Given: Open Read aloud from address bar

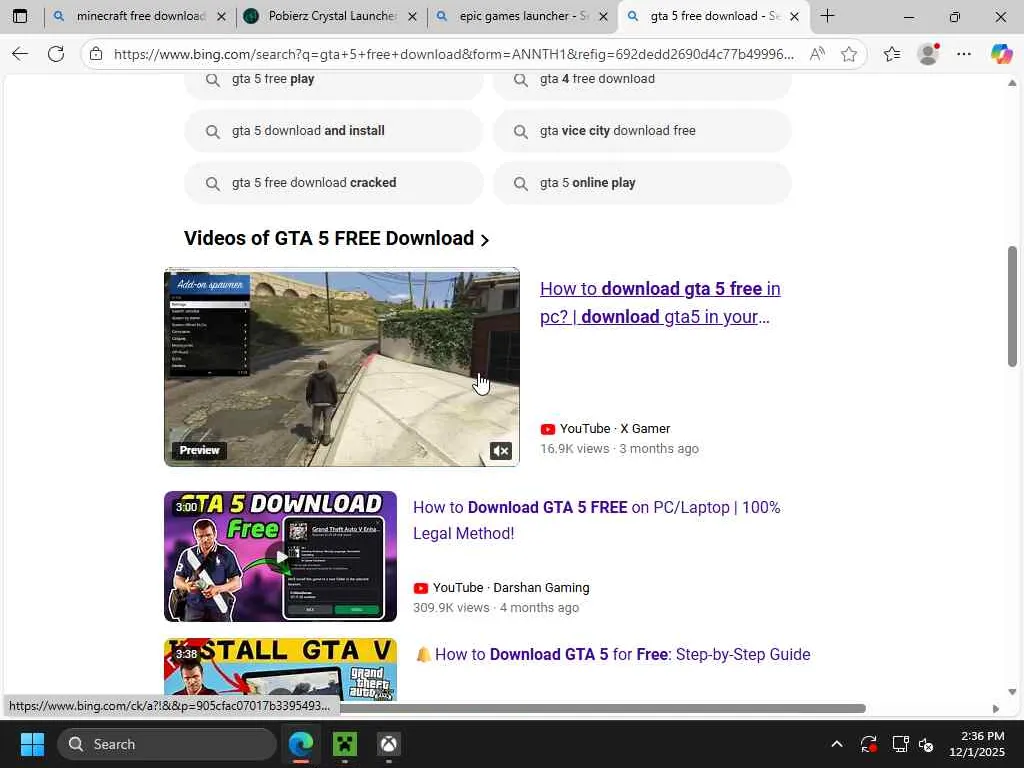Looking at the screenshot, I should coord(817,54).
